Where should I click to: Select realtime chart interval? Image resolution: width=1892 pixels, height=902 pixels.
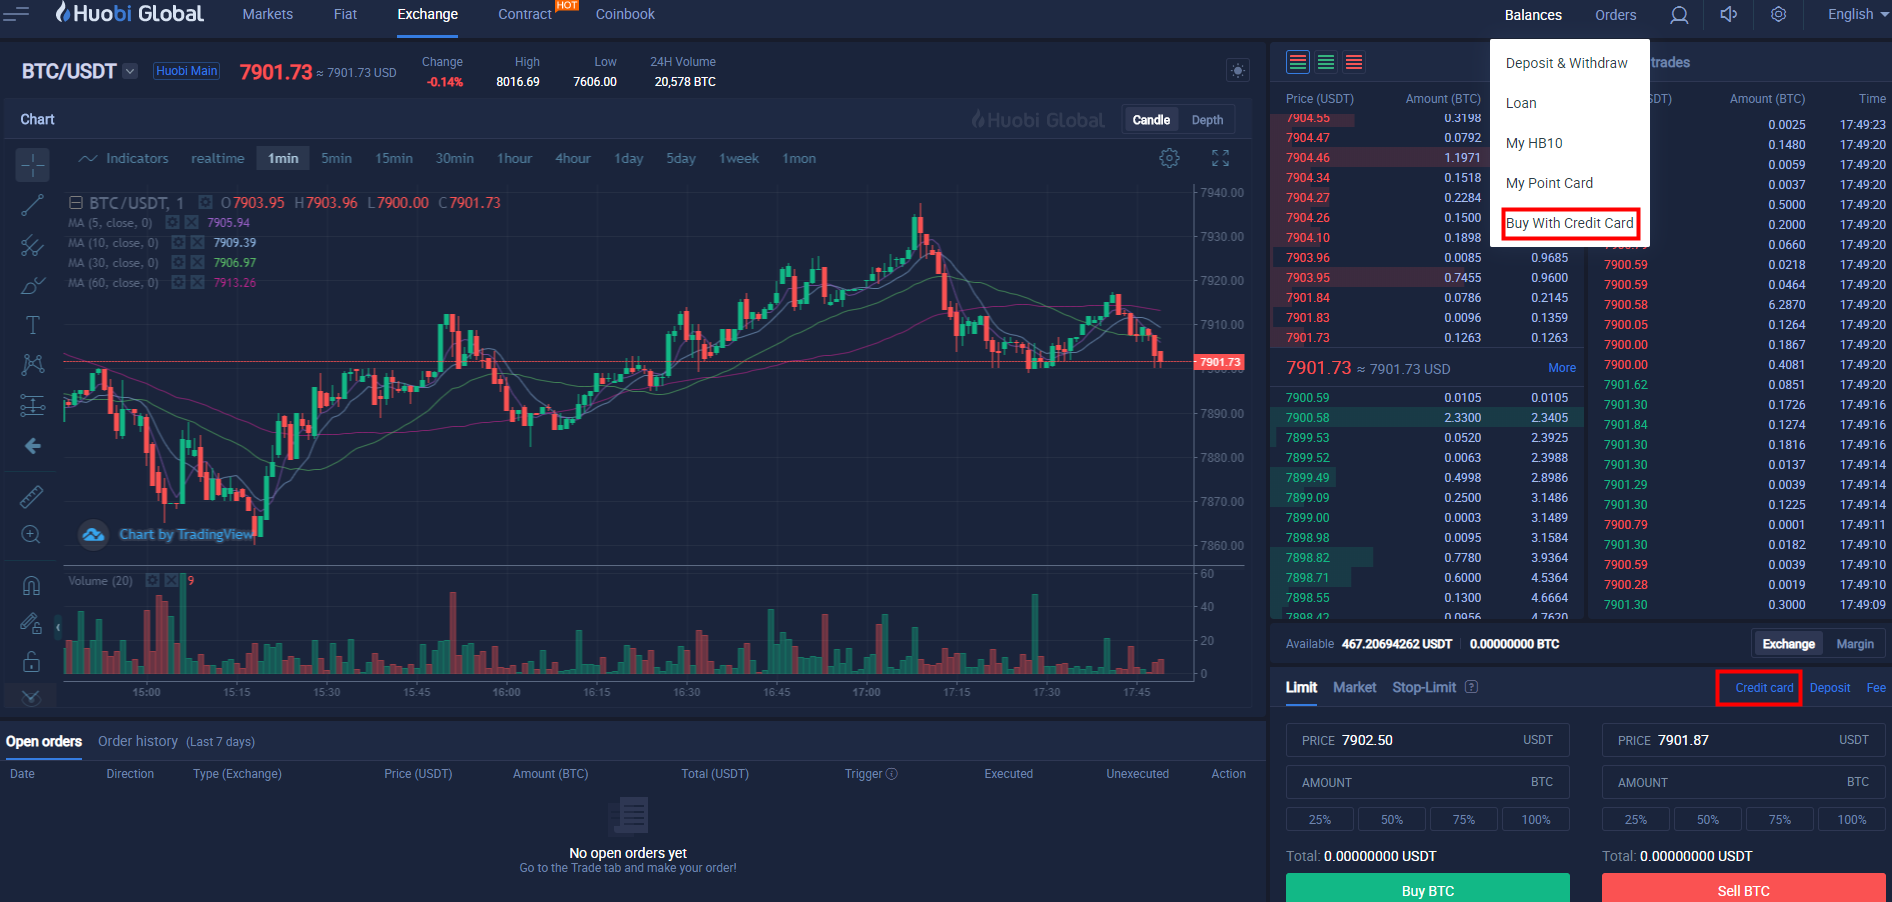pyautogui.click(x=218, y=158)
